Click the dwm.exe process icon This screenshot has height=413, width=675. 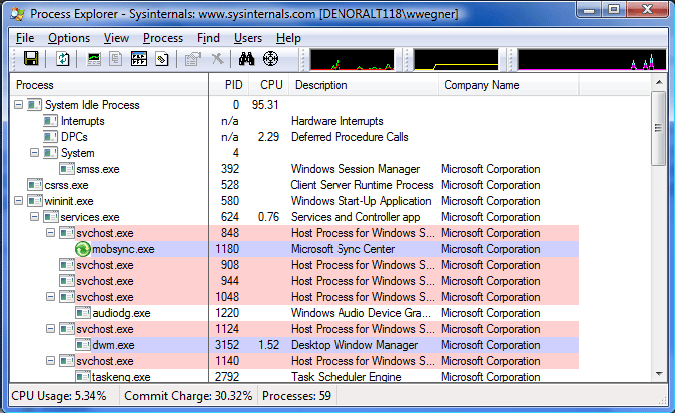click(x=83, y=345)
